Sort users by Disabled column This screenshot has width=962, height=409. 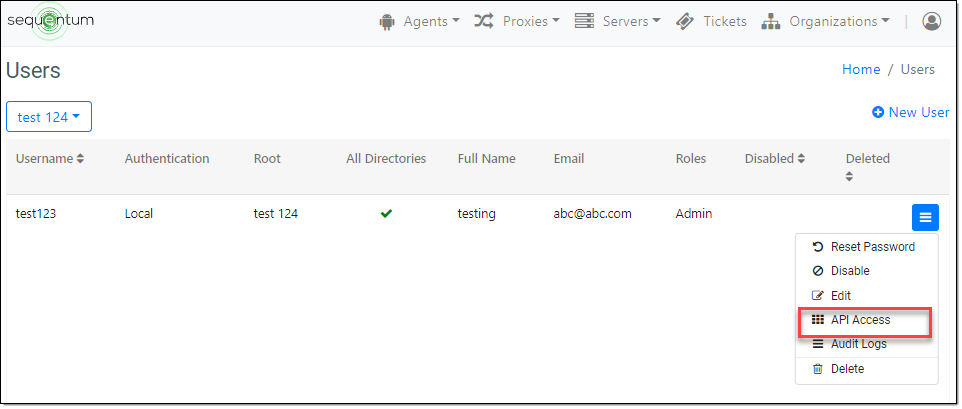click(775, 158)
